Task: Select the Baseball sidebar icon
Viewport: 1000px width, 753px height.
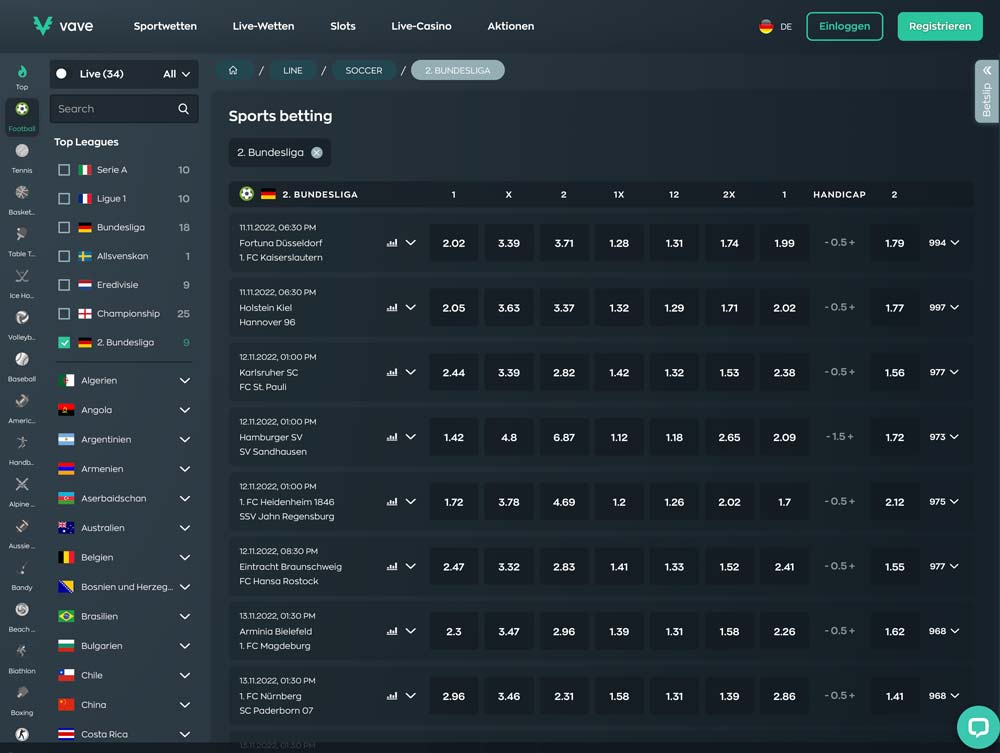Action: click(22, 366)
